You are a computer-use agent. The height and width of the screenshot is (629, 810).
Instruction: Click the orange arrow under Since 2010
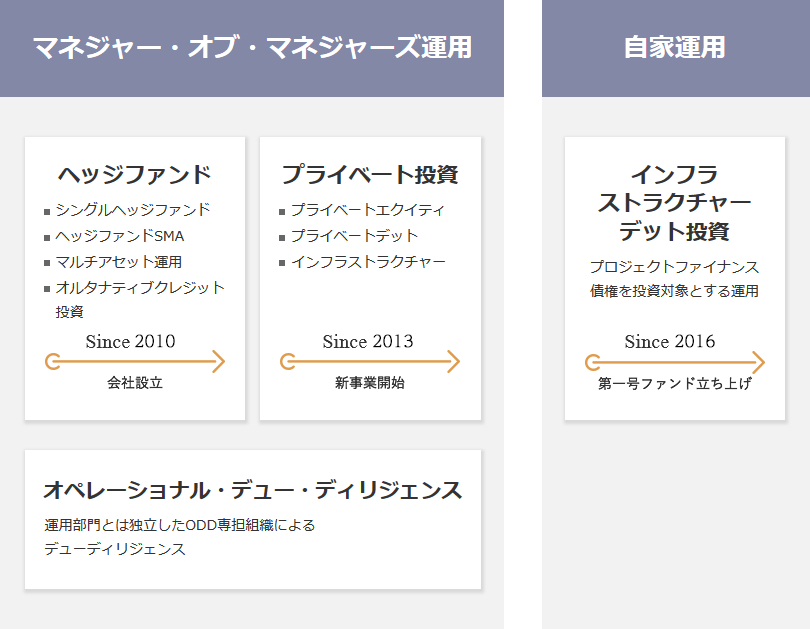[x=135, y=362]
